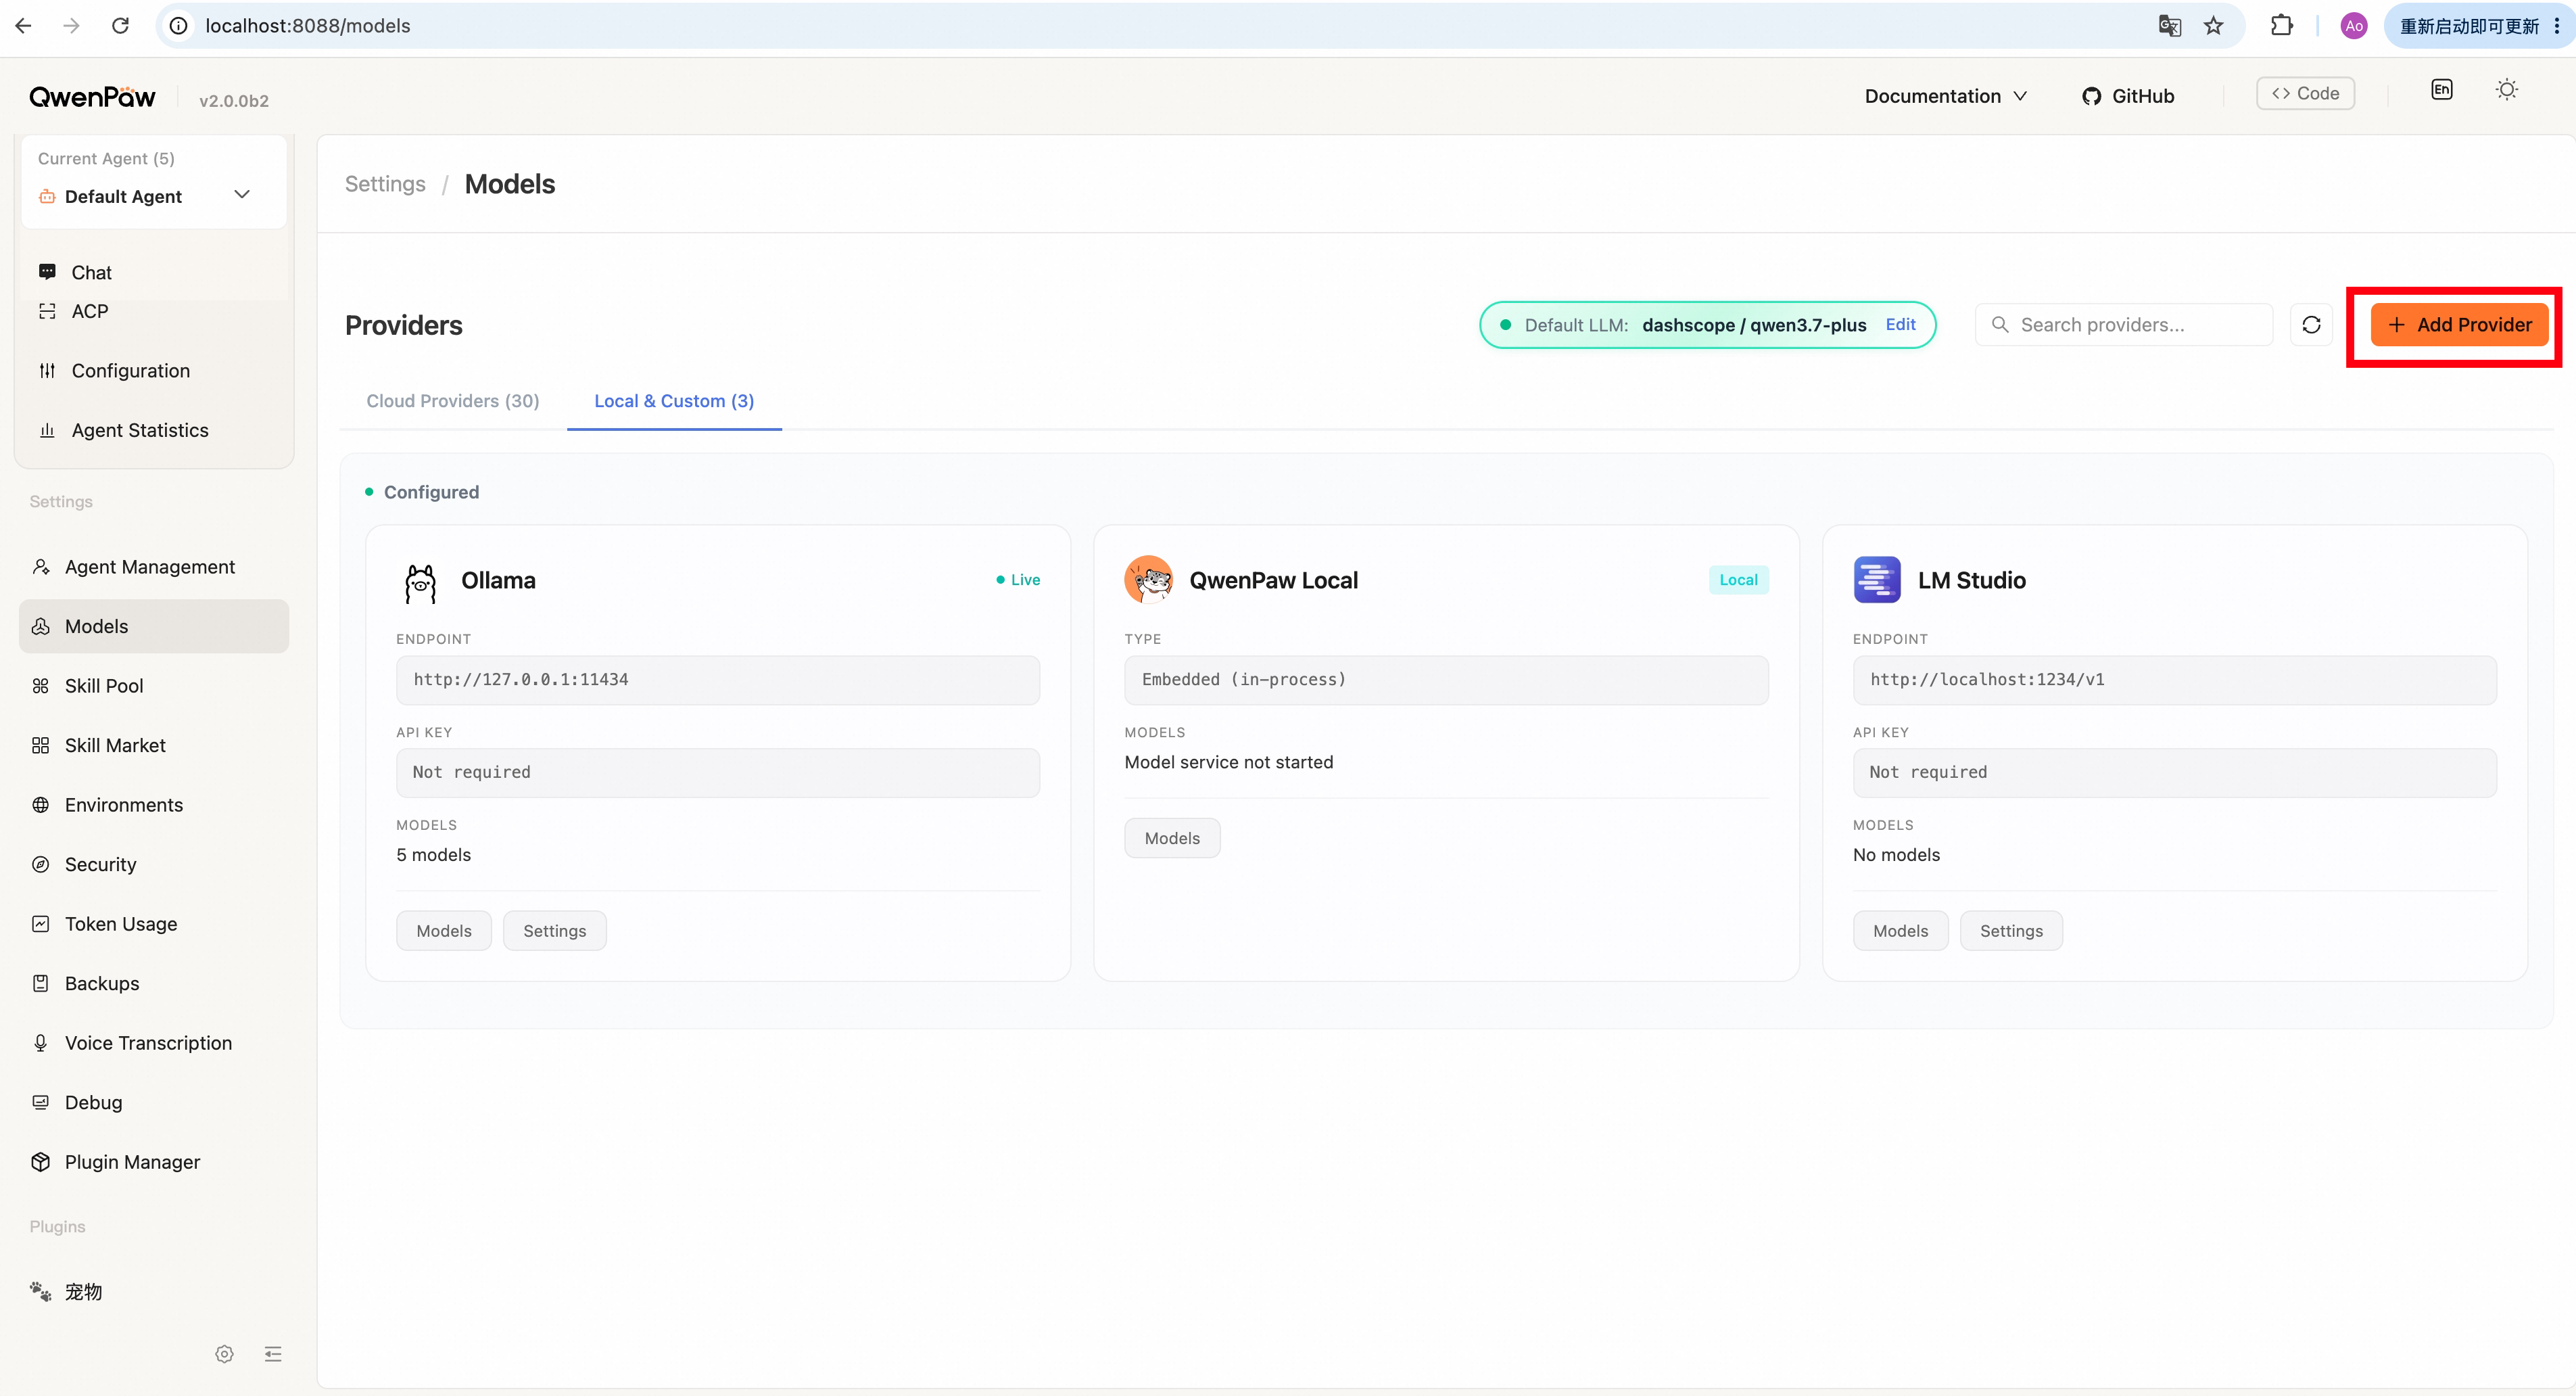Click the LM Studio endpoint http://localhost:1234/v1 field

2175,680
